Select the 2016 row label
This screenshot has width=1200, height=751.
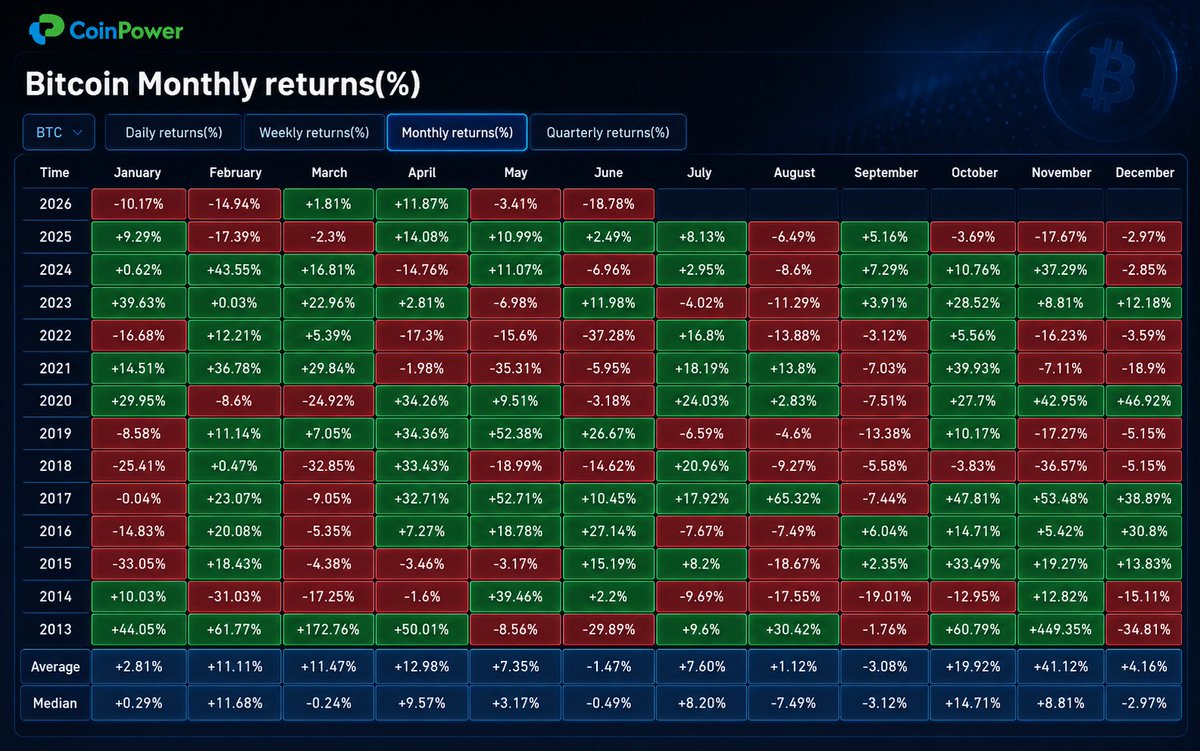55,532
